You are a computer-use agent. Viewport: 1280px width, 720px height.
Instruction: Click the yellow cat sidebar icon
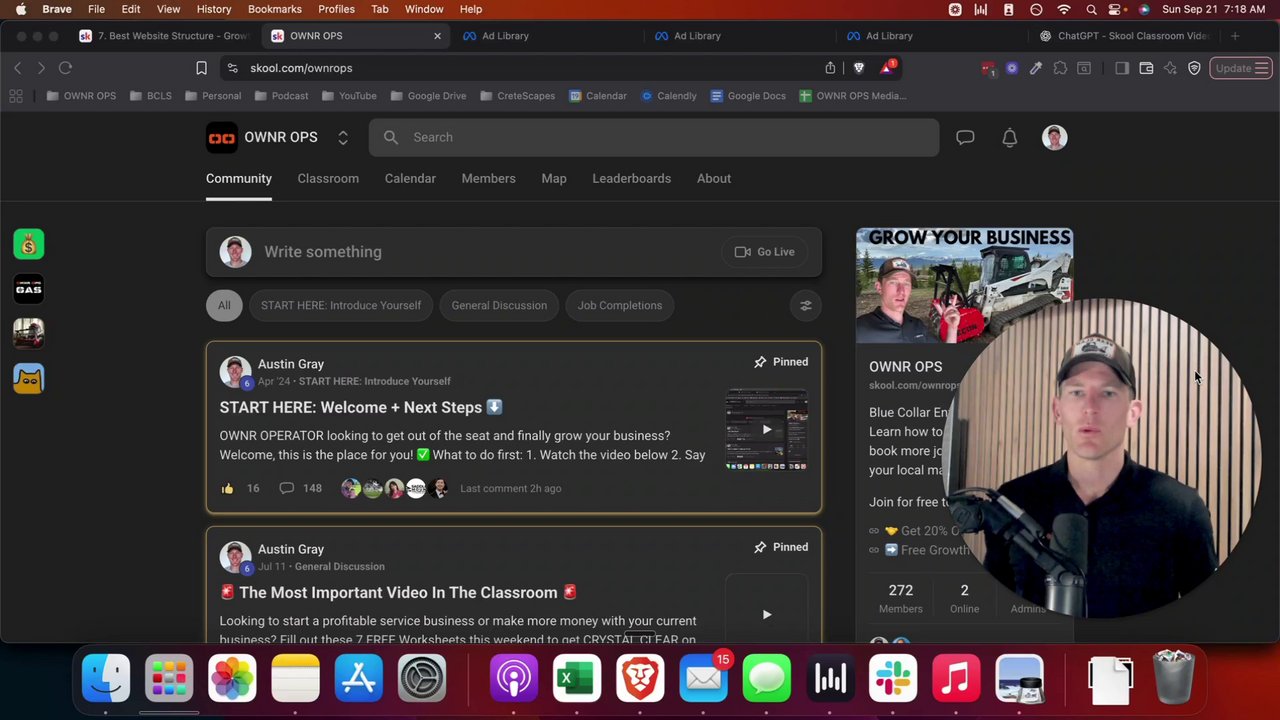pos(29,378)
